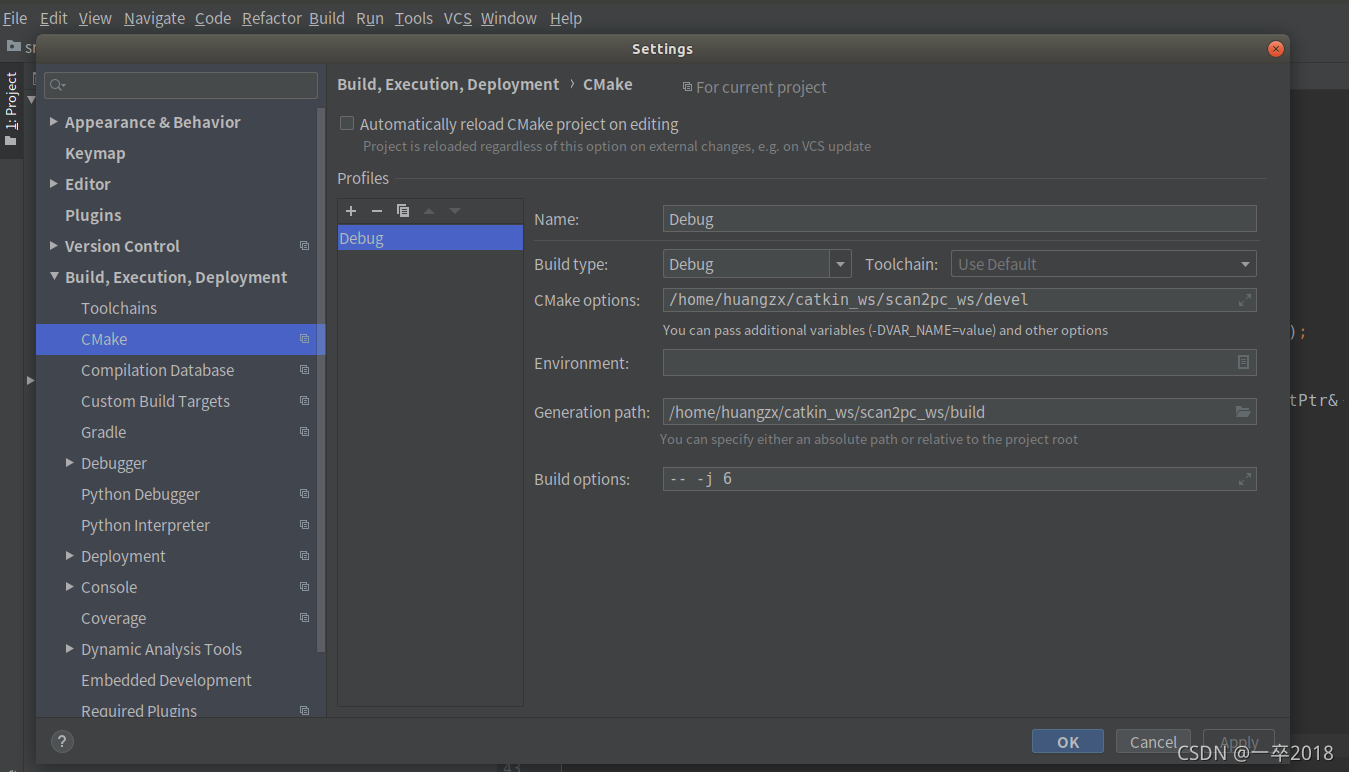Open the 1: Project tool window tab
Image resolution: width=1349 pixels, height=772 pixels.
coord(11,108)
